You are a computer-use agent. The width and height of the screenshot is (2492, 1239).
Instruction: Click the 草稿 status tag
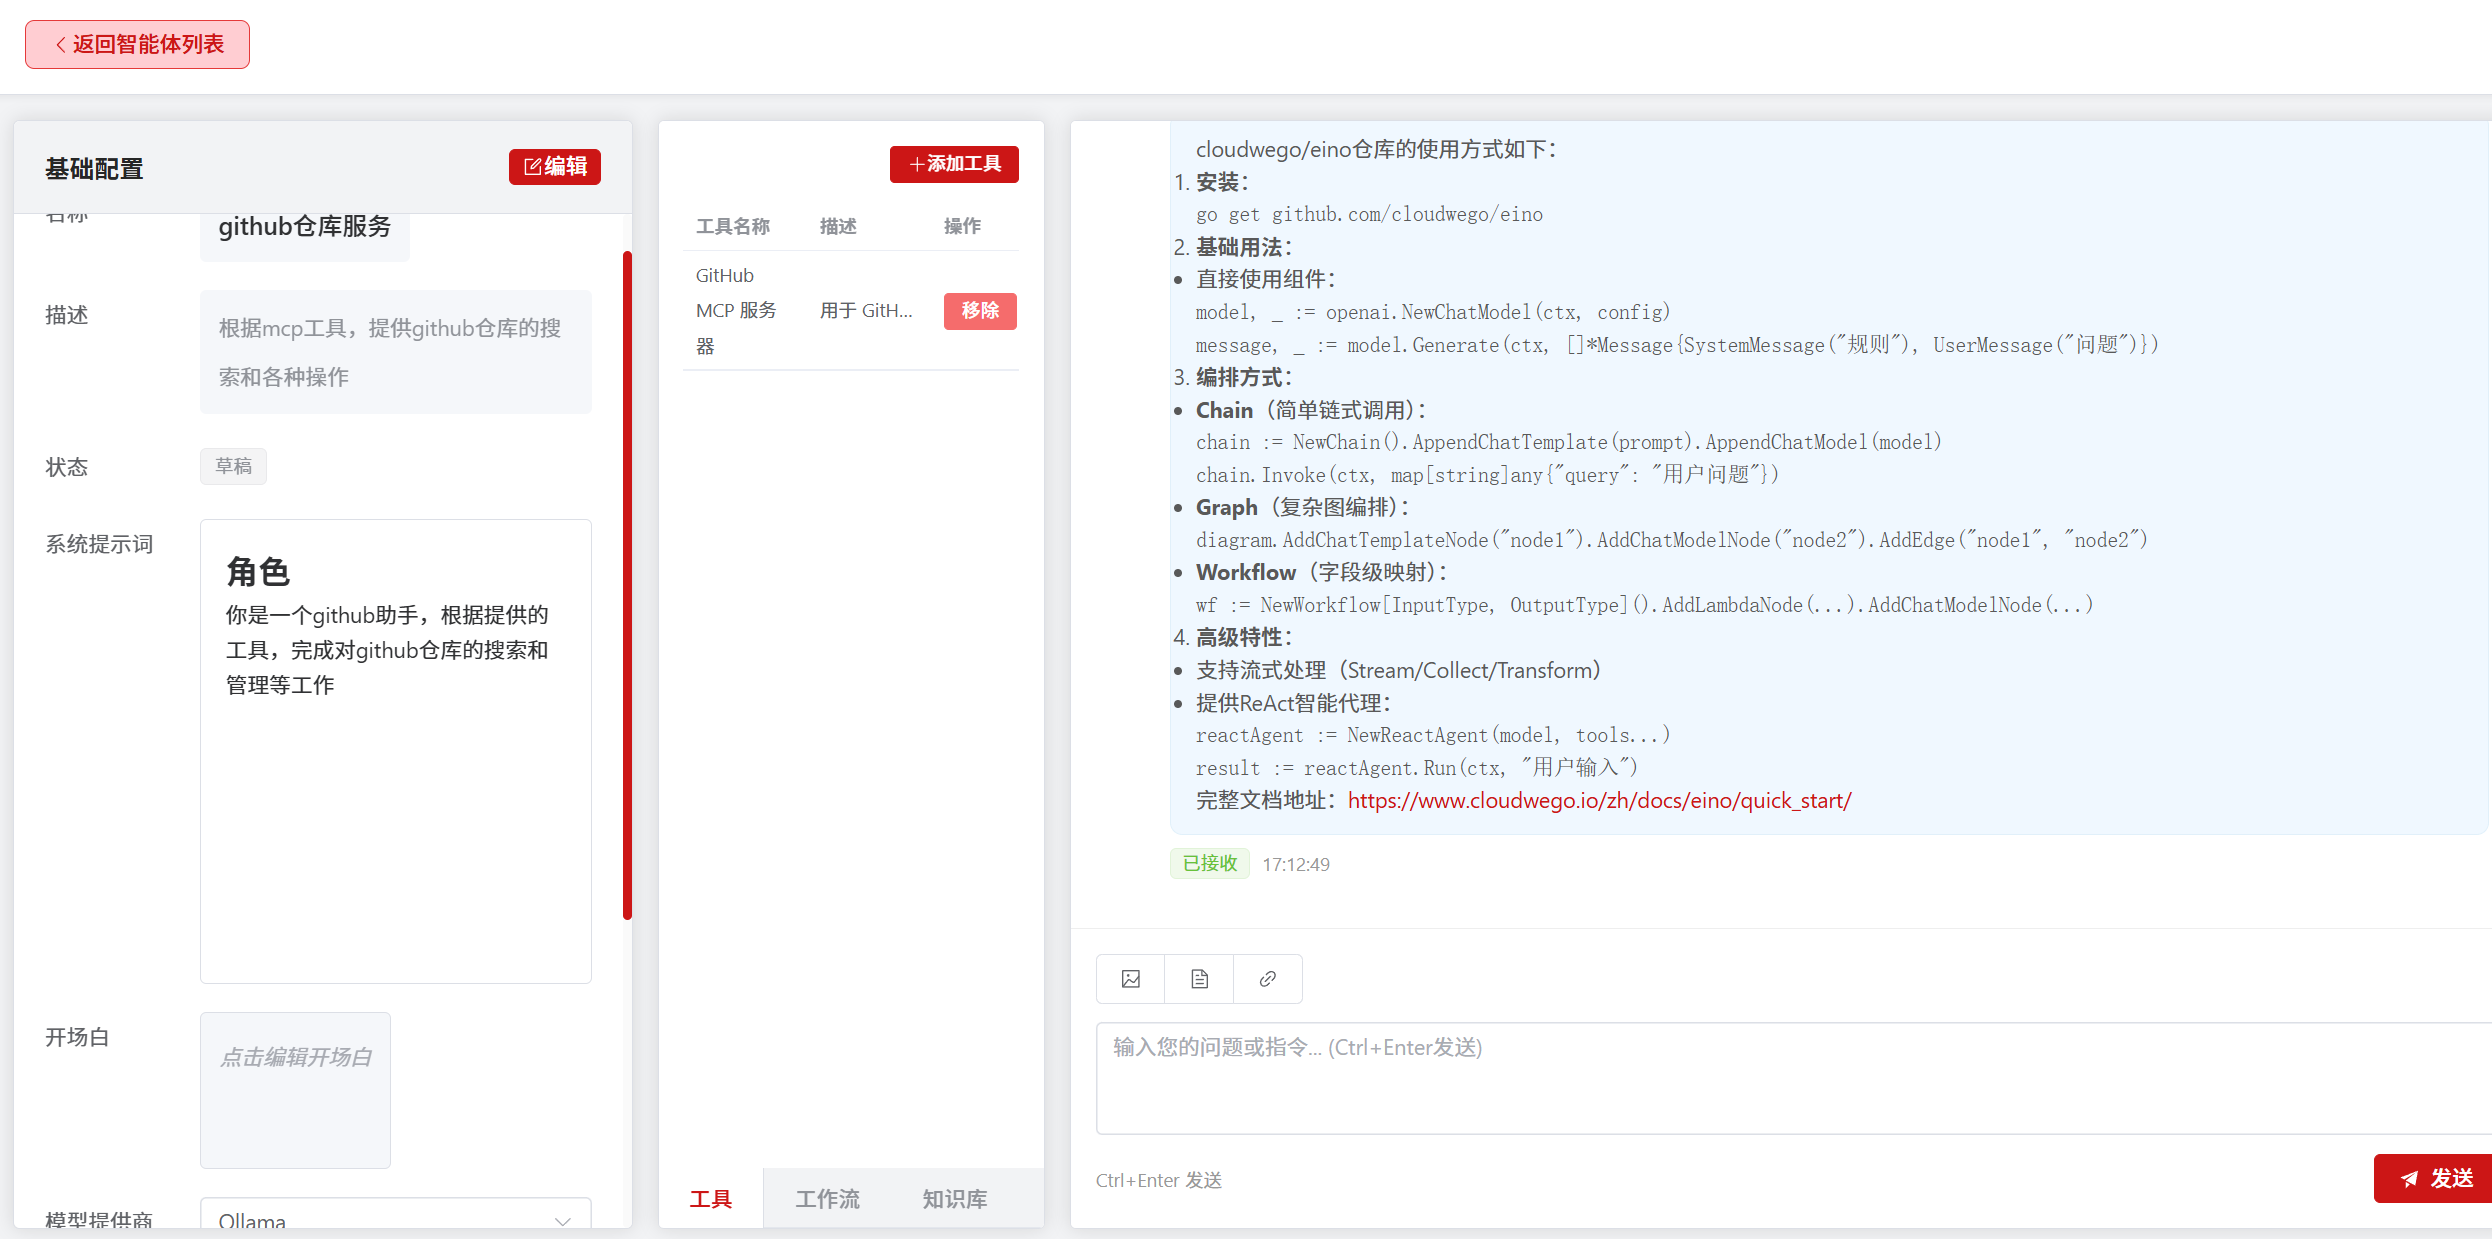pyautogui.click(x=233, y=466)
